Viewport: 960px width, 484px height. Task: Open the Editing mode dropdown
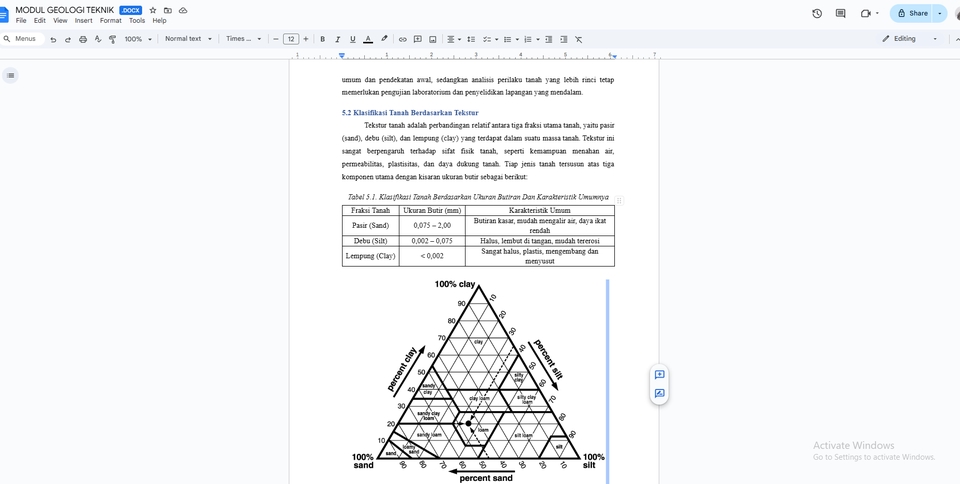point(910,39)
